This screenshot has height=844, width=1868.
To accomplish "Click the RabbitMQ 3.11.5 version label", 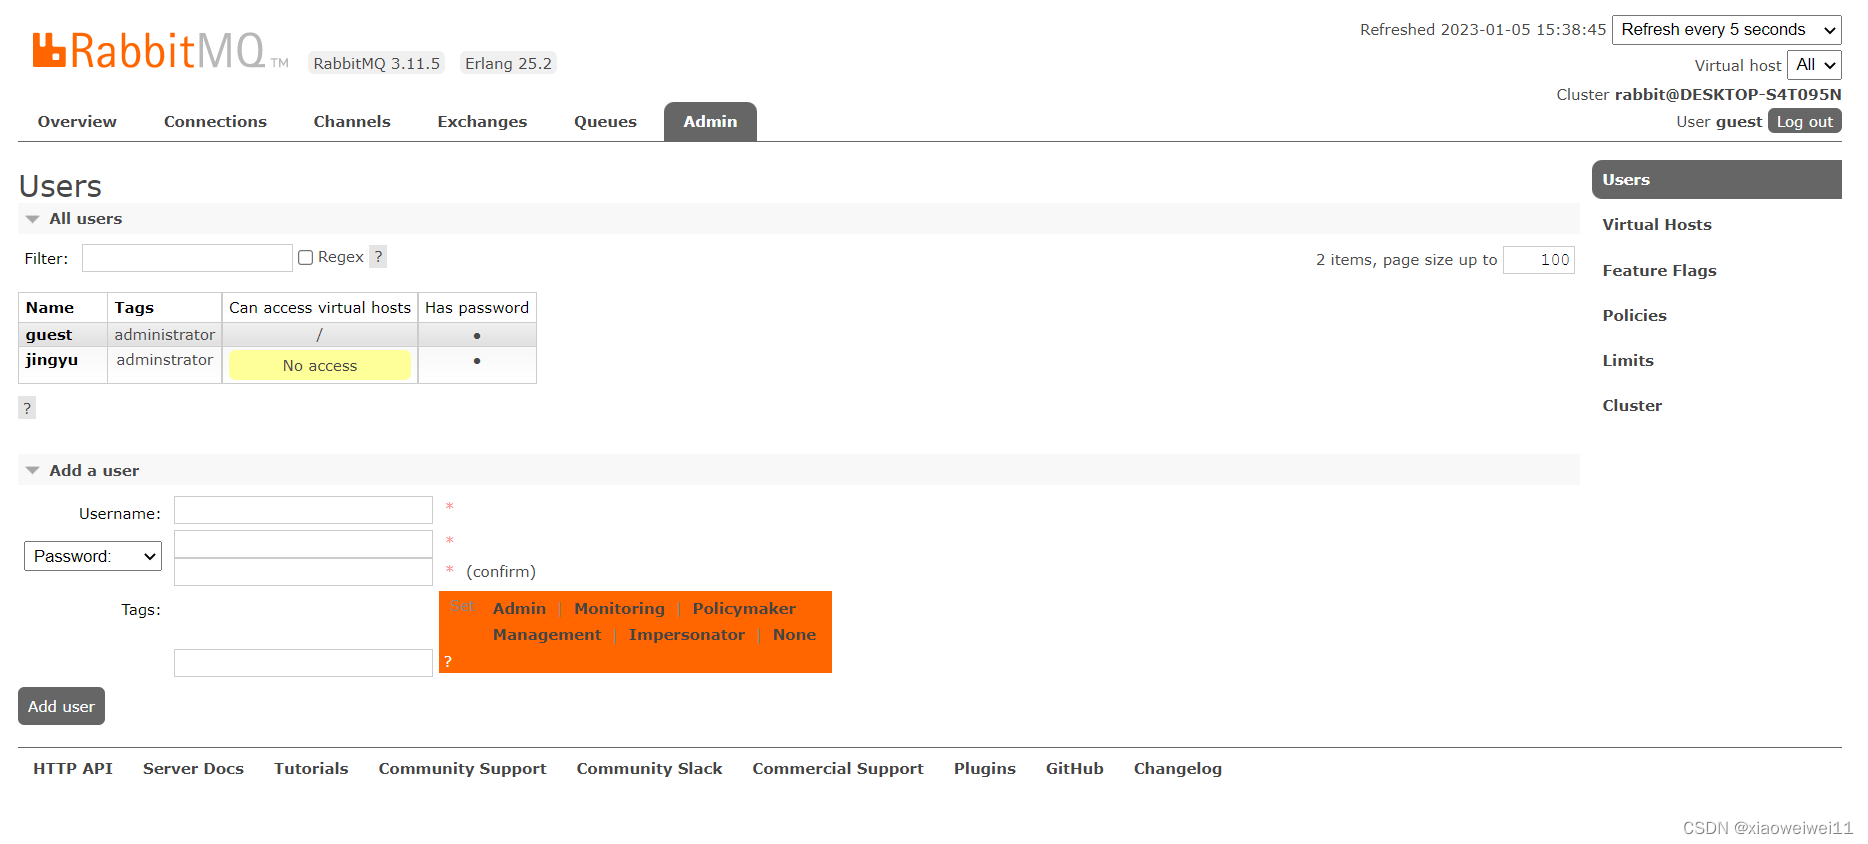I will [376, 63].
